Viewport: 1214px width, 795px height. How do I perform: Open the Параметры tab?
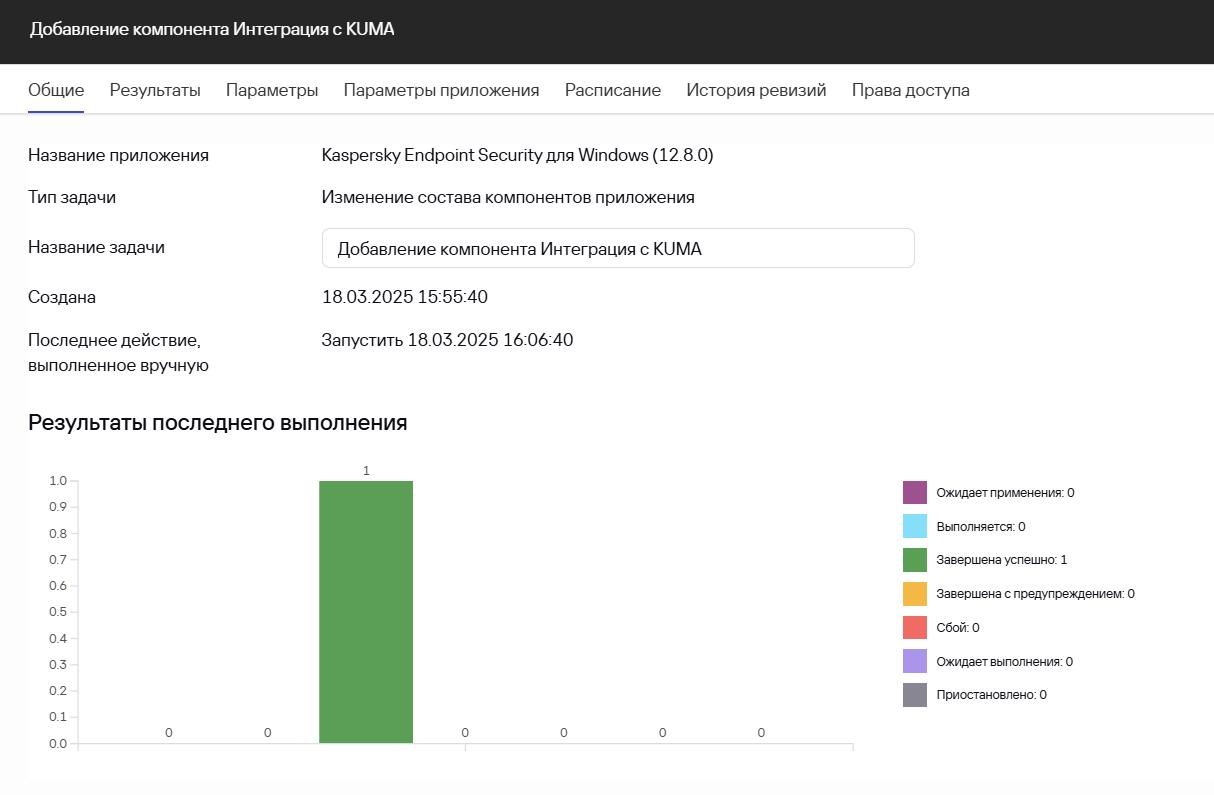coord(272,90)
